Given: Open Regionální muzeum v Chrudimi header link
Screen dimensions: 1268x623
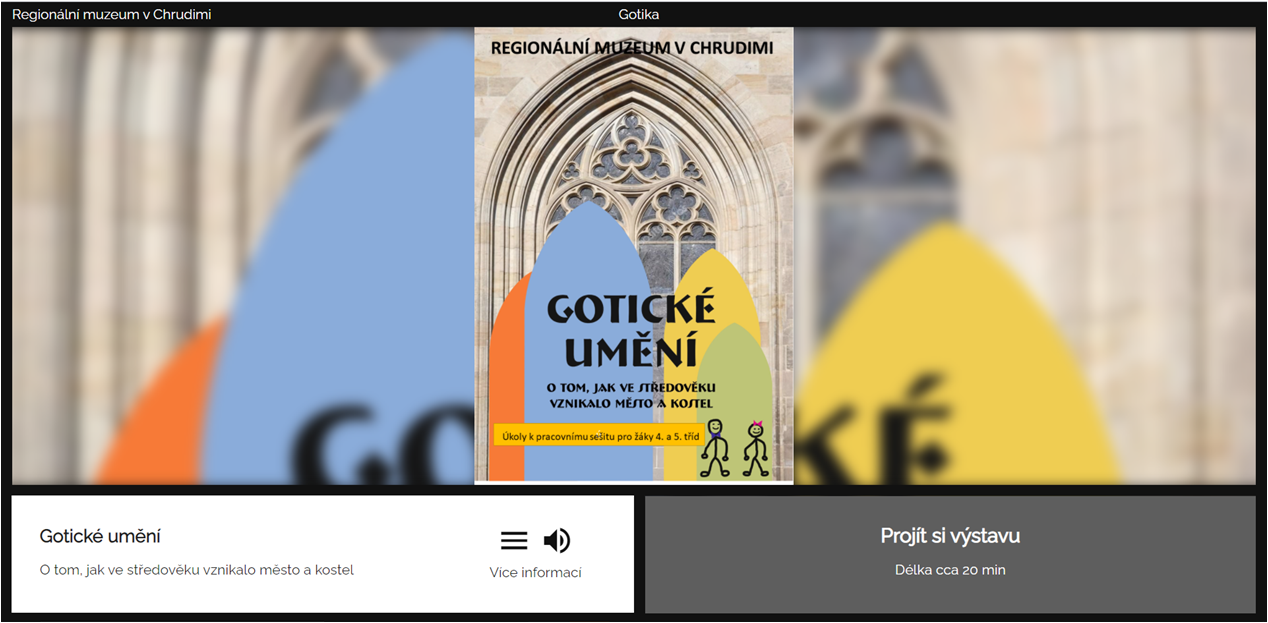Looking at the screenshot, I should 112,14.
